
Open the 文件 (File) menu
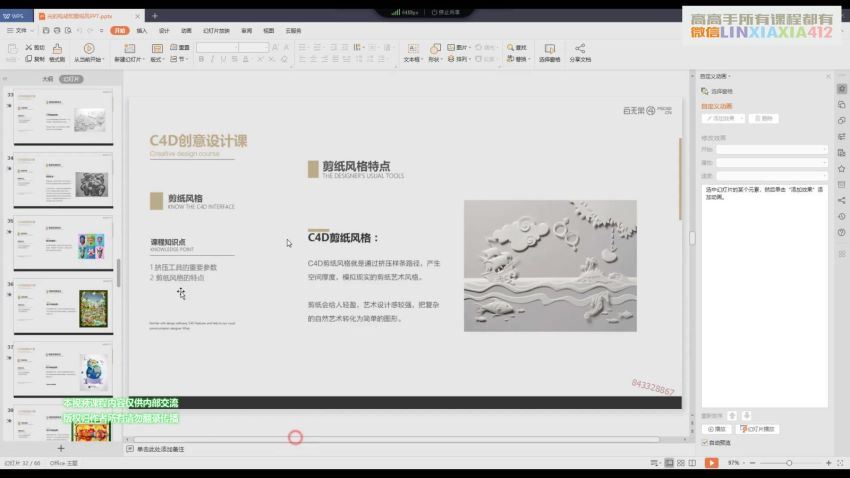point(20,31)
